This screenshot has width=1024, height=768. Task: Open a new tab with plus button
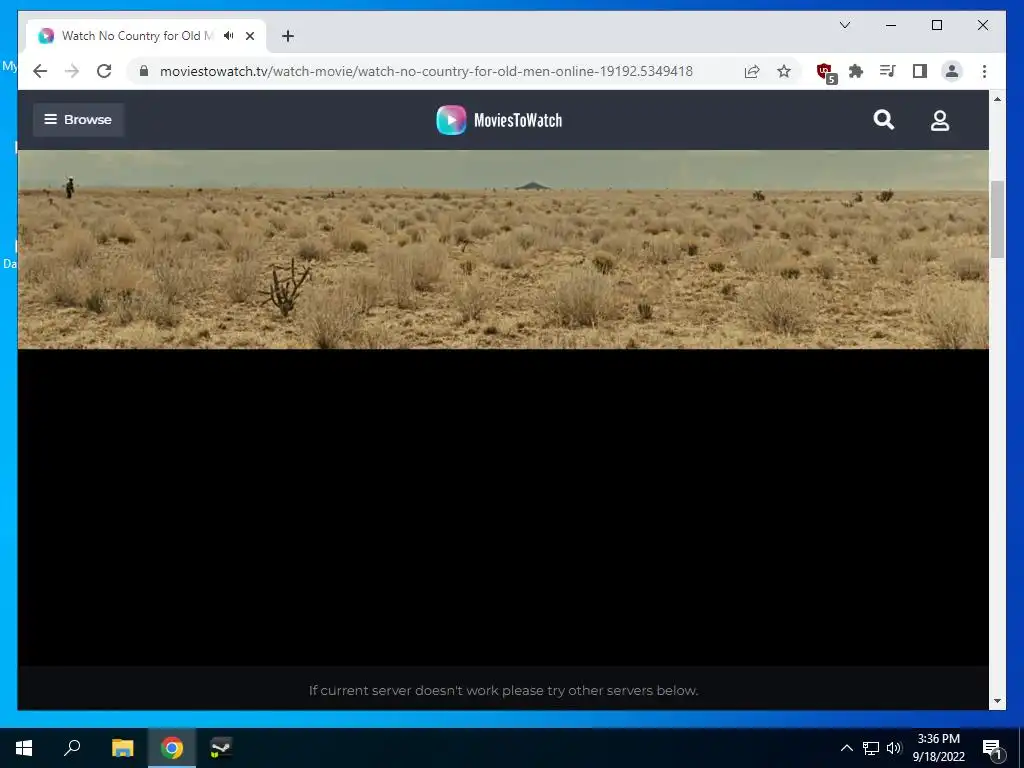click(x=288, y=36)
